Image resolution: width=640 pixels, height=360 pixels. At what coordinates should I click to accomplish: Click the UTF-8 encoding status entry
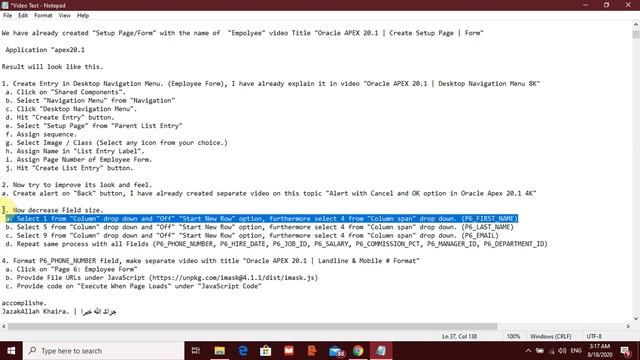(594, 336)
